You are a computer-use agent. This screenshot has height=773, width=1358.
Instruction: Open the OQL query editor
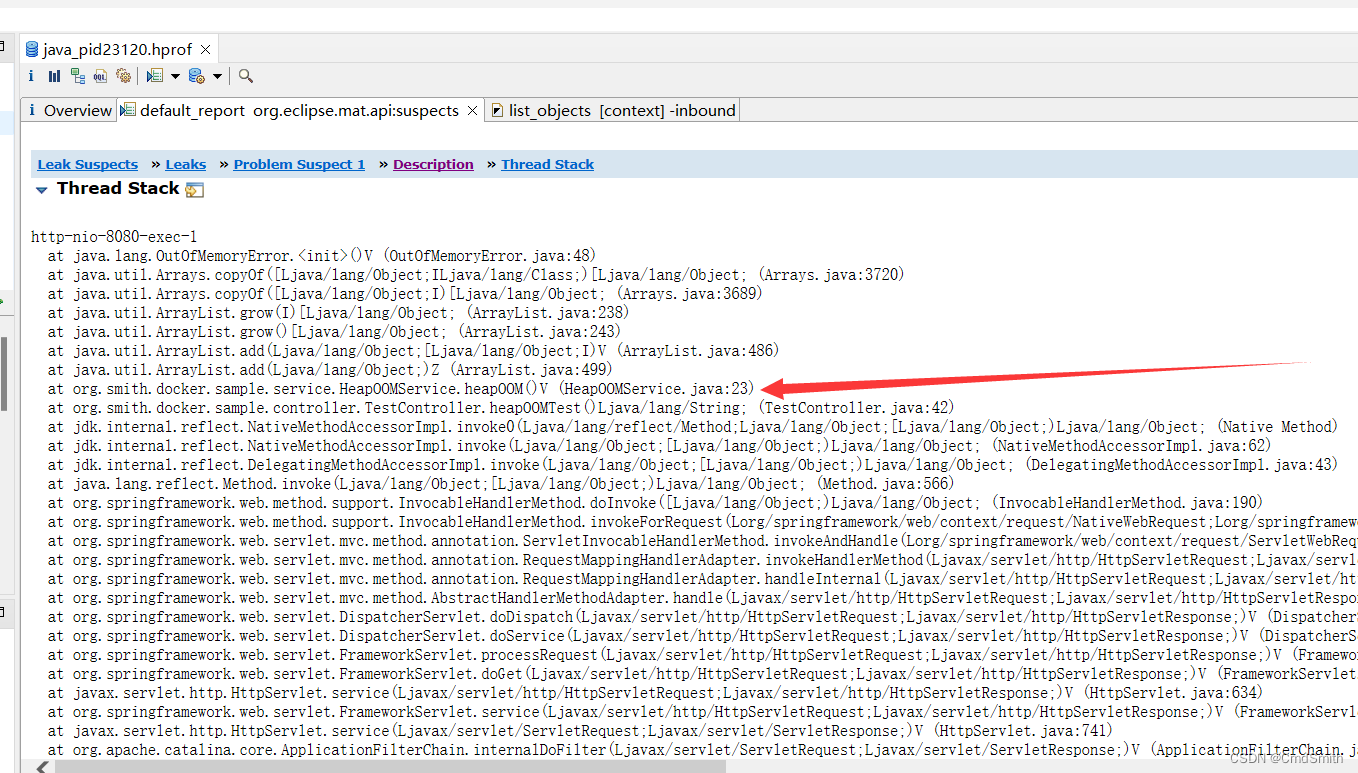pyautogui.click(x=100, y=76)
